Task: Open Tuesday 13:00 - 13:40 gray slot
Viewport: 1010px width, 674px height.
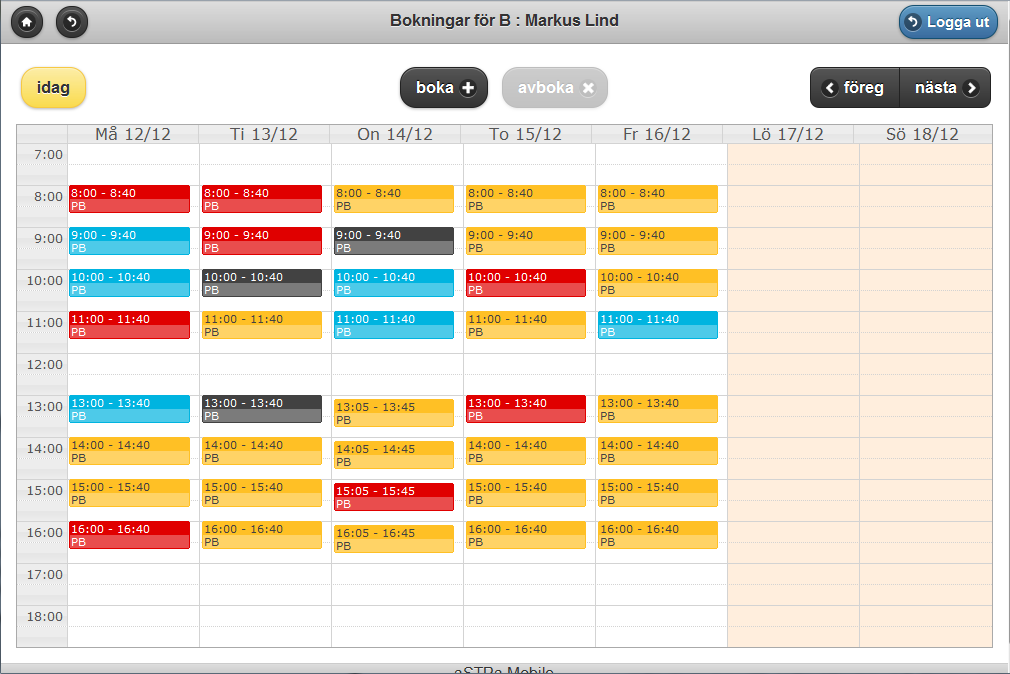Action: click(262, 409)
